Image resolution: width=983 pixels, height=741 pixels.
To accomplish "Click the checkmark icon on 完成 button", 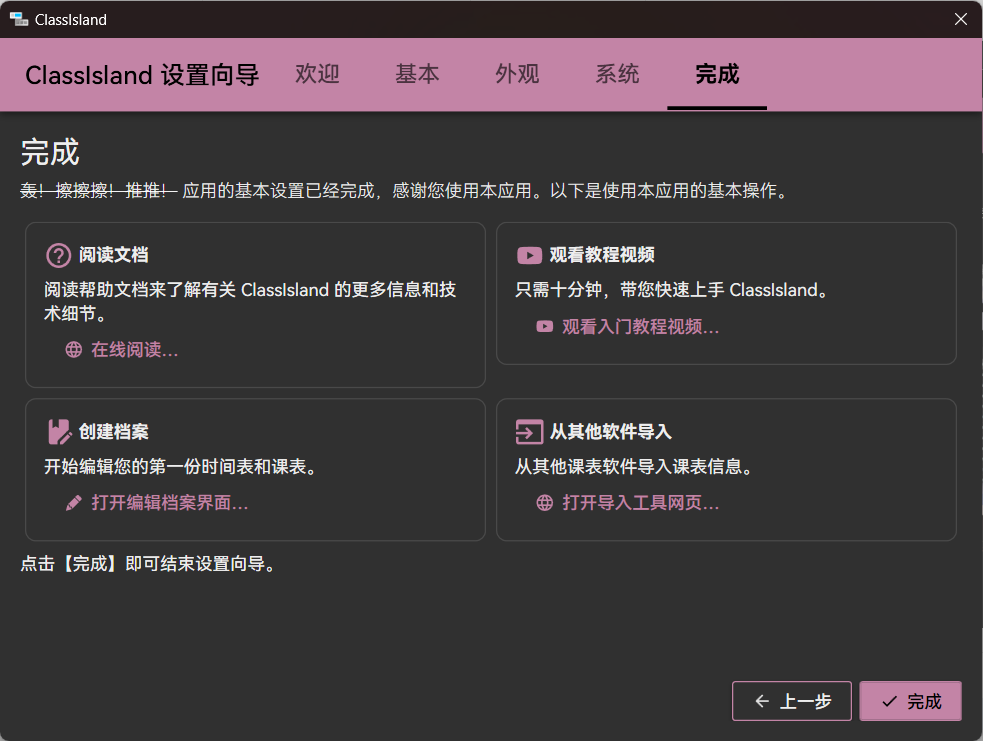I will tap(889, 702).
